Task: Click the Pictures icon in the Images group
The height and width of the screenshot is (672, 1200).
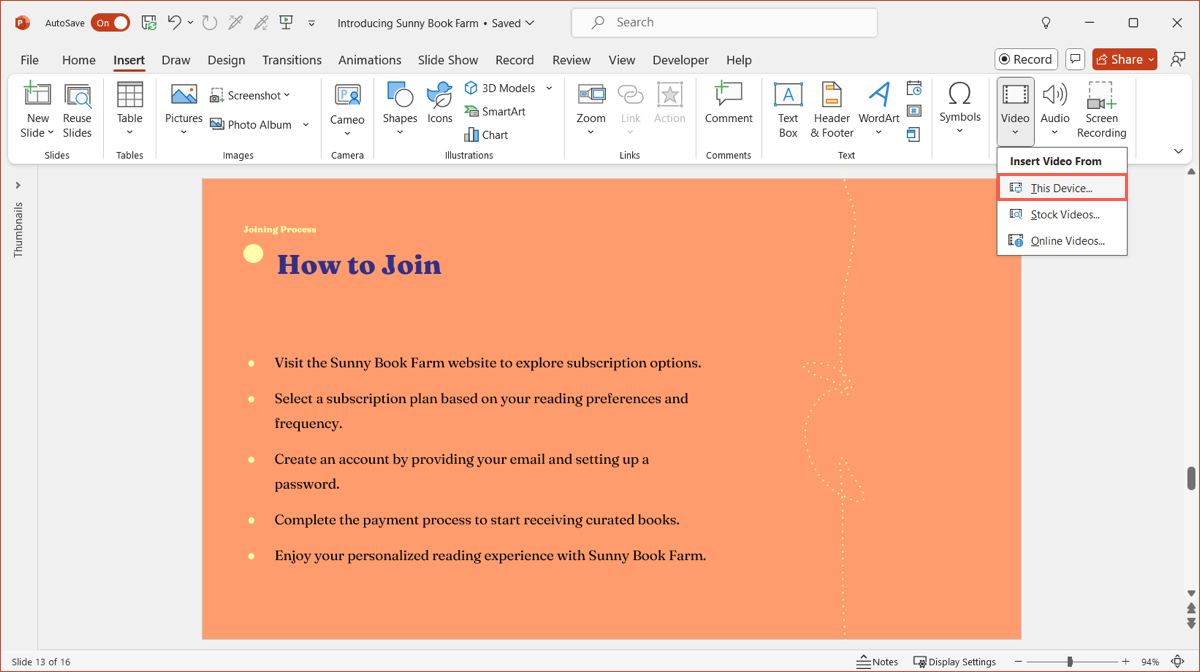Action: pos(184,95)
